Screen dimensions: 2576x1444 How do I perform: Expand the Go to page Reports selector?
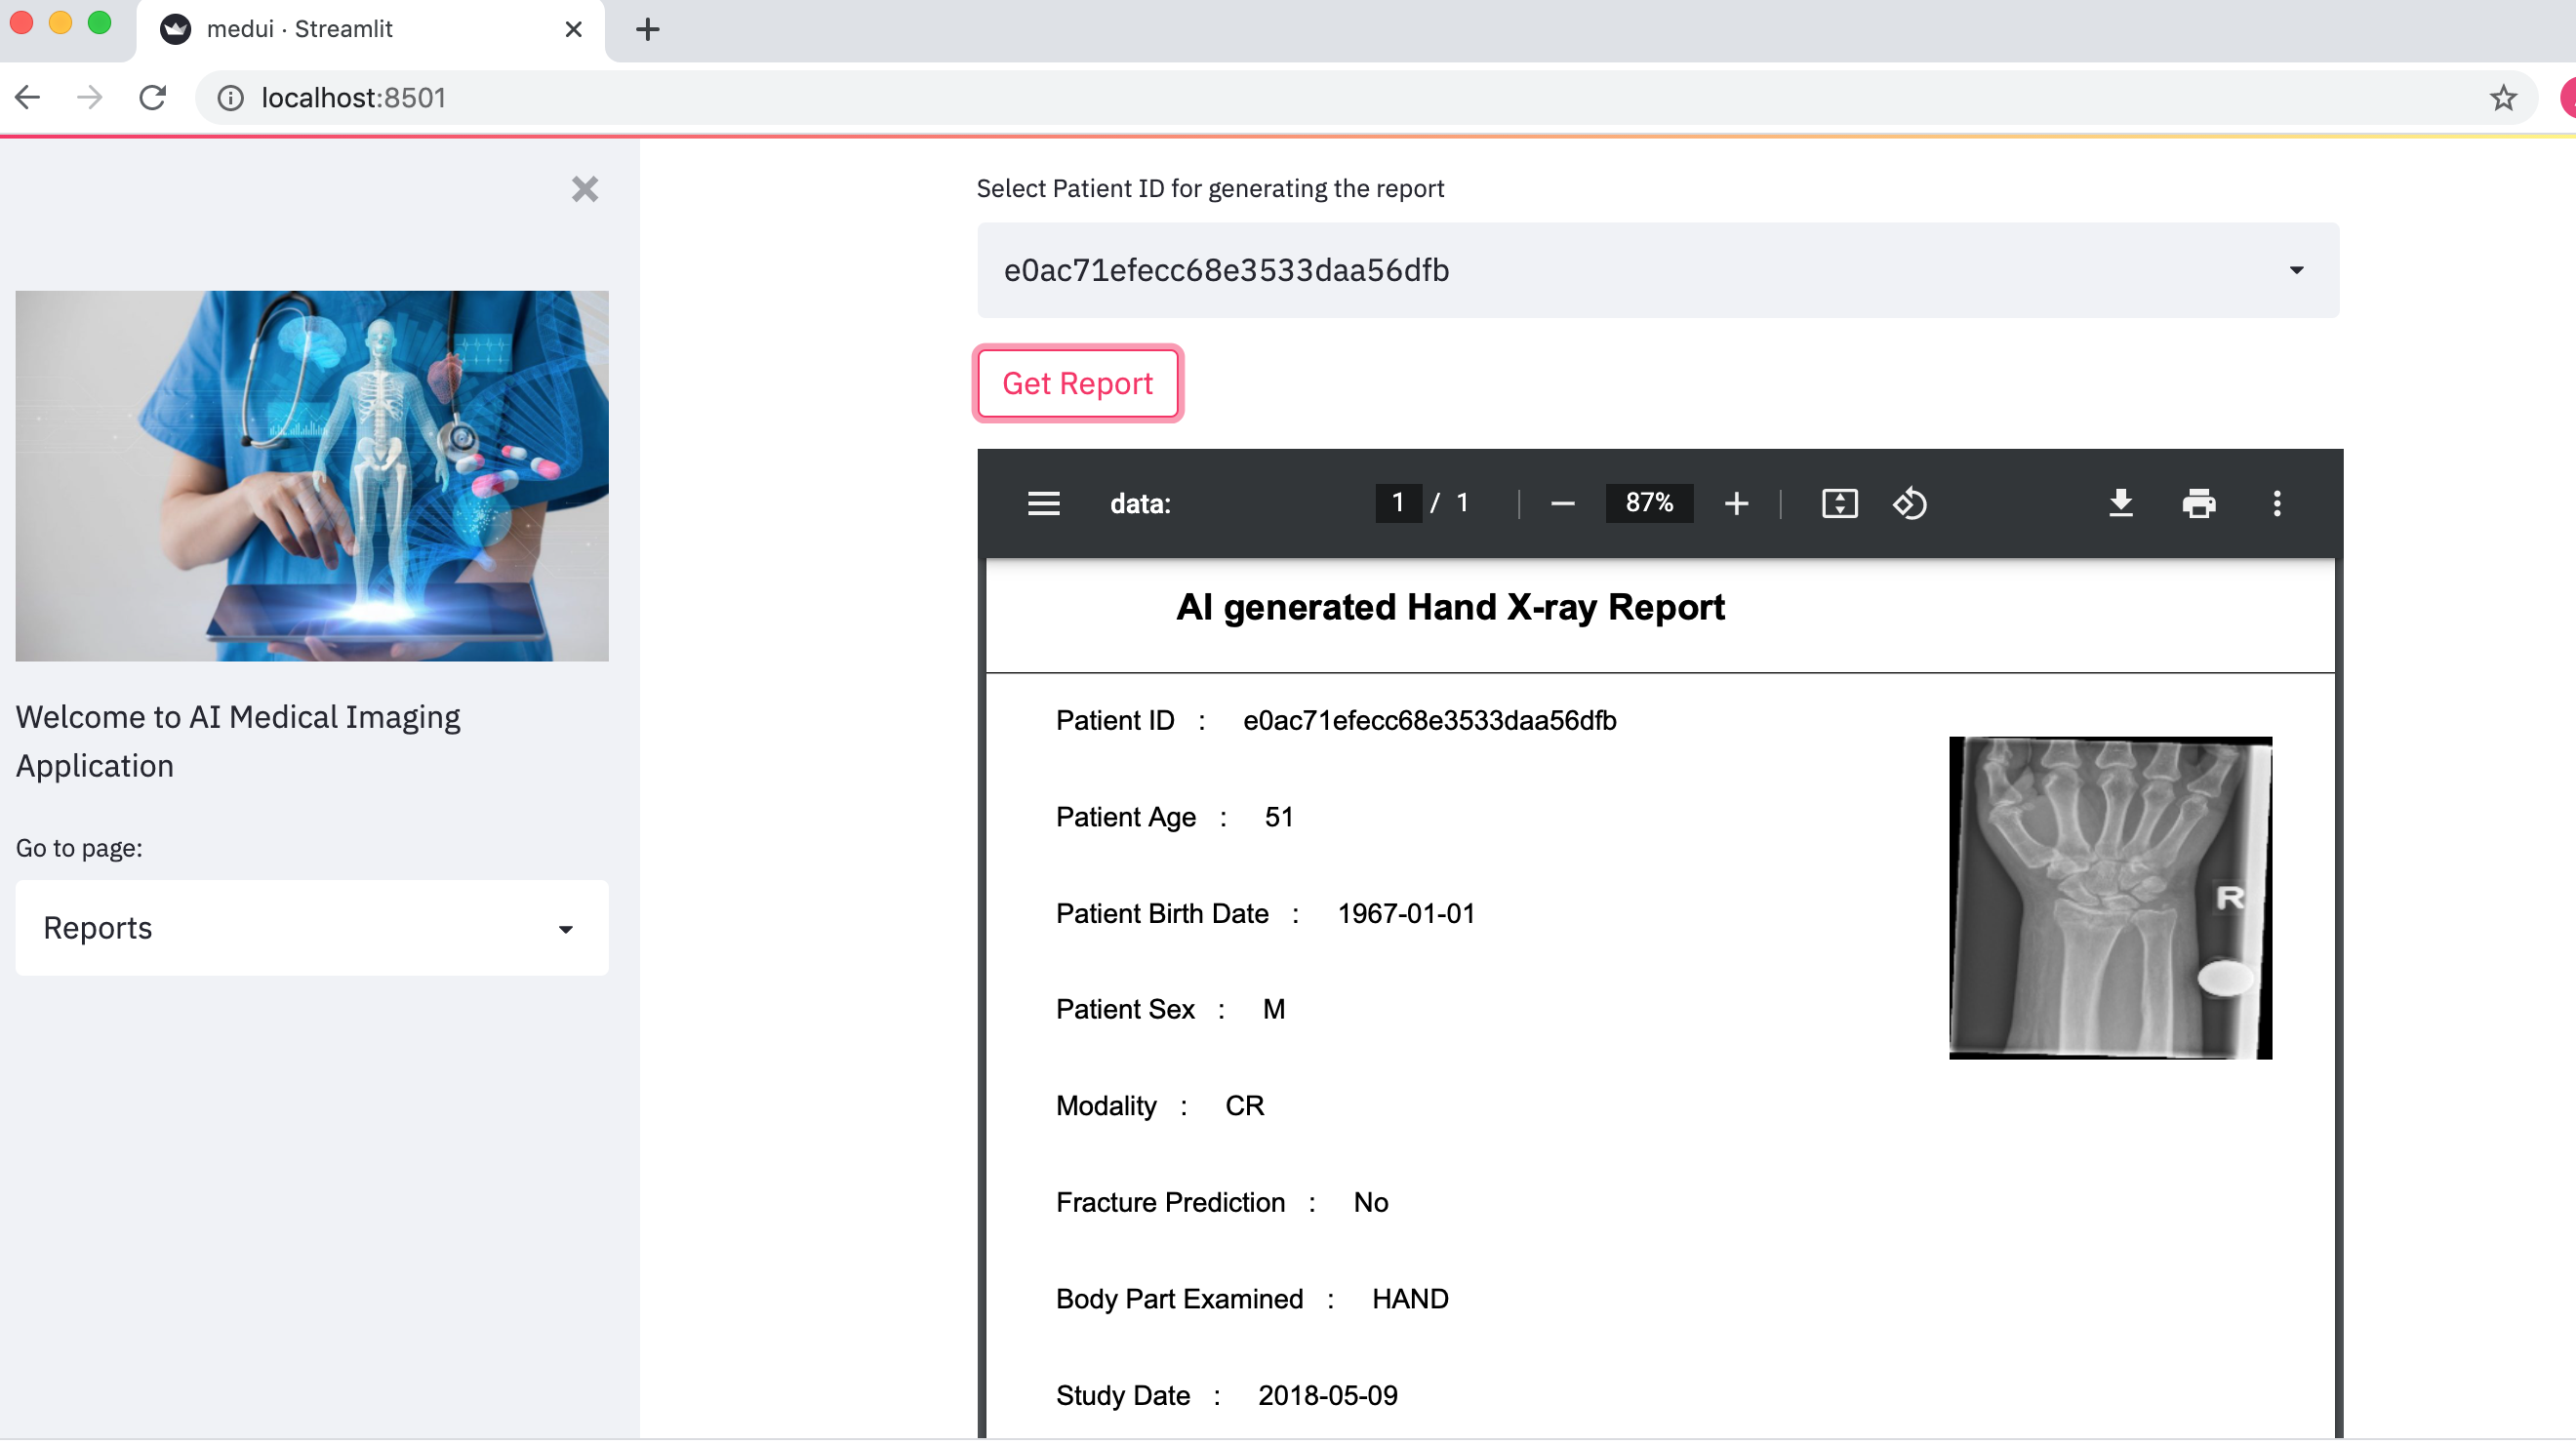tap(311, 928)
